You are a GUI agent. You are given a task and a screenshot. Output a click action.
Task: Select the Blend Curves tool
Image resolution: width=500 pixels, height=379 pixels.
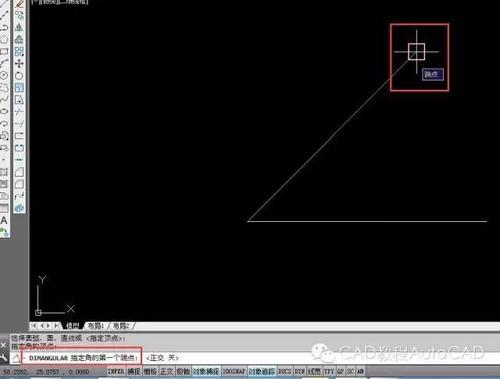pyautogui.click(x=19, y=196)
